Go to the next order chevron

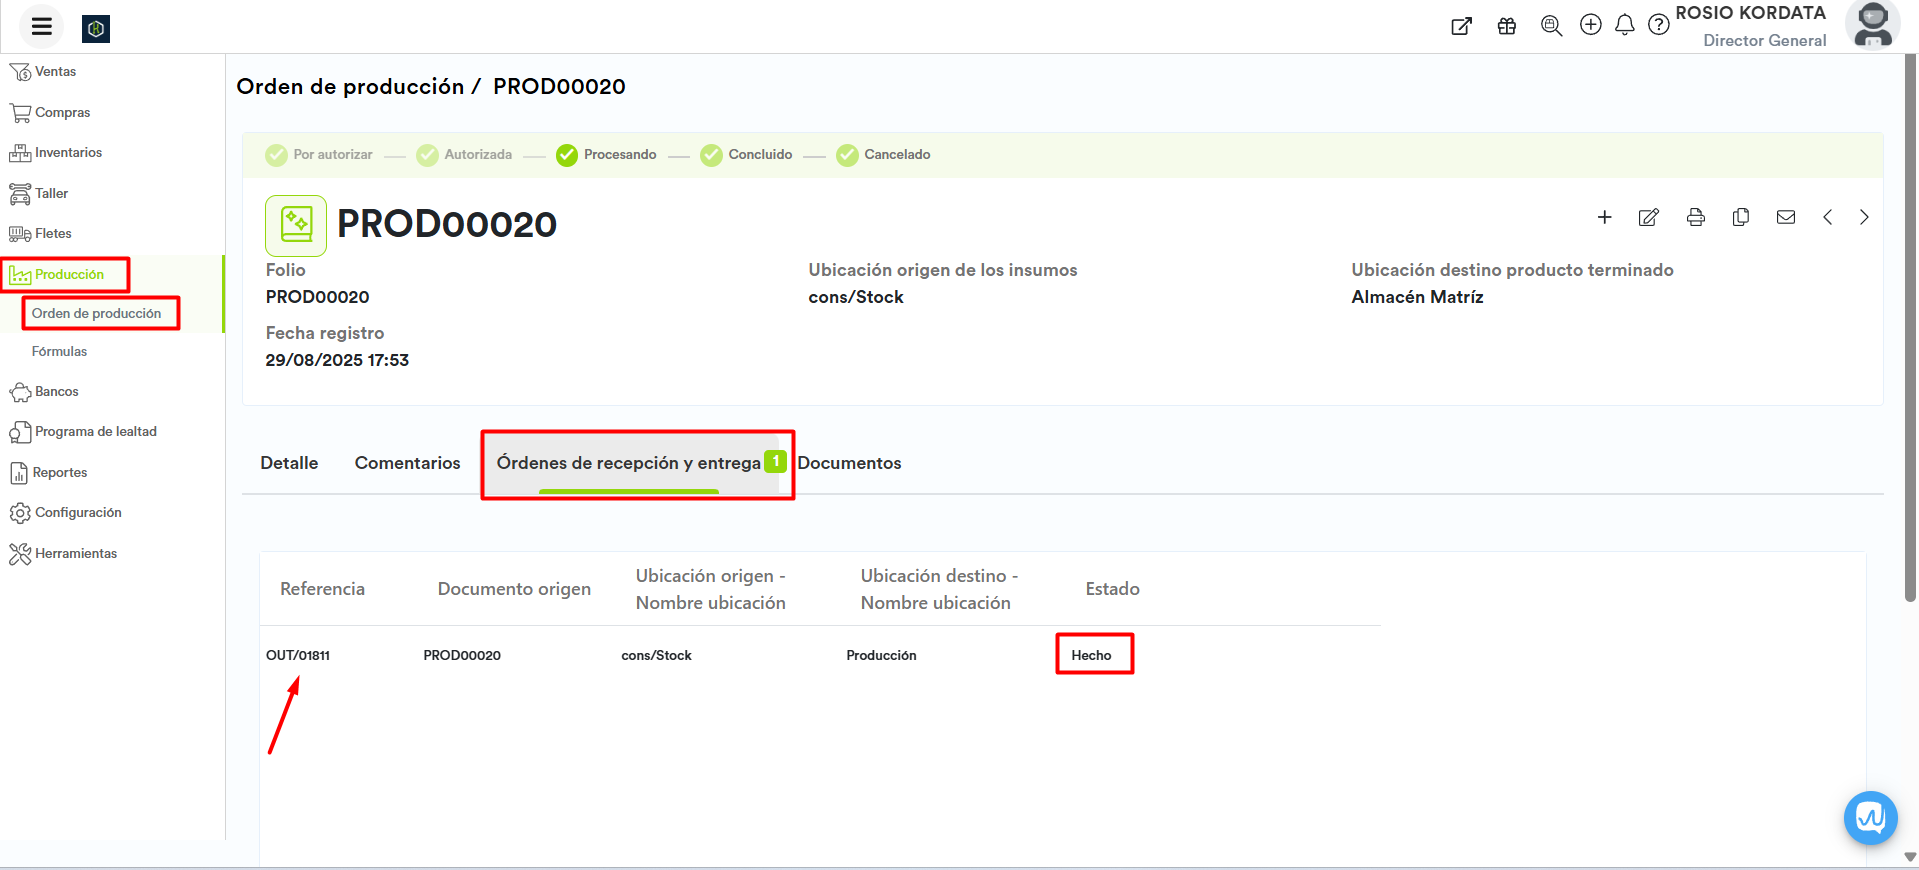(1863, 217)
